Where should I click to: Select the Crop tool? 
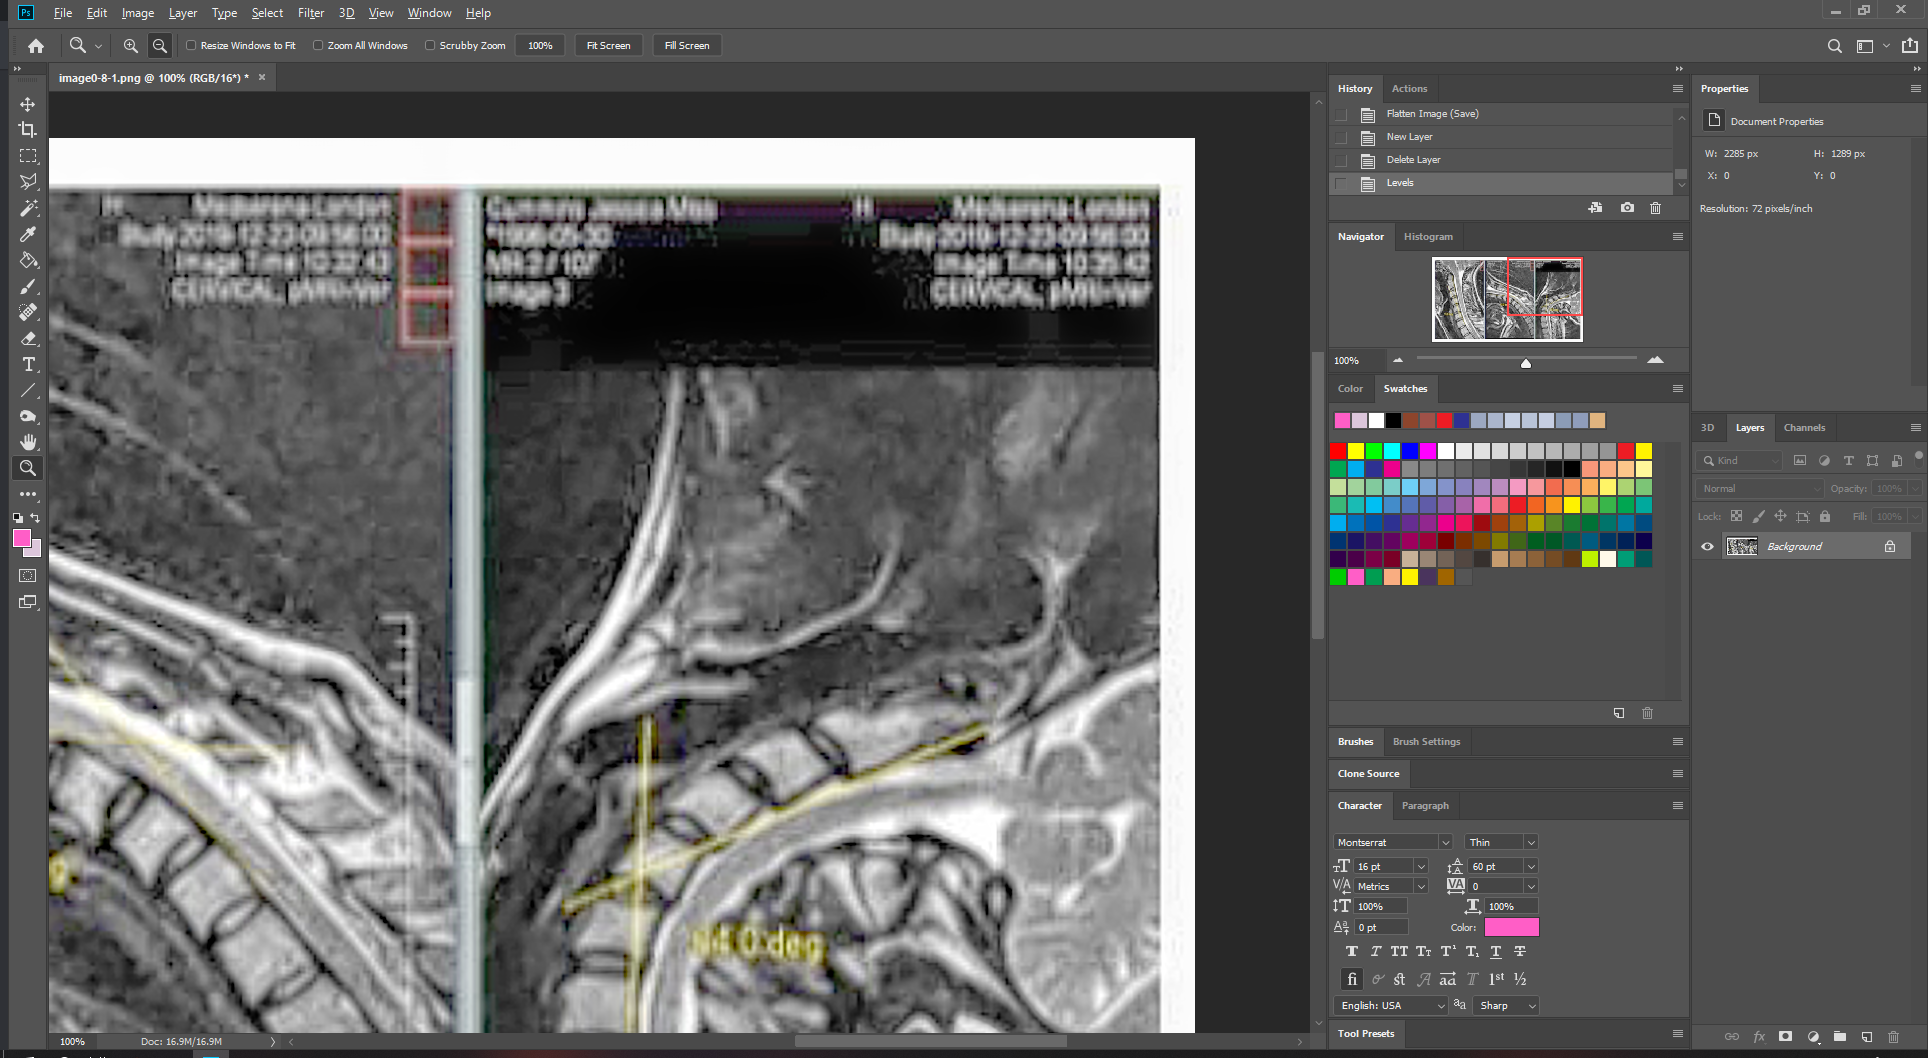(28, 130)
